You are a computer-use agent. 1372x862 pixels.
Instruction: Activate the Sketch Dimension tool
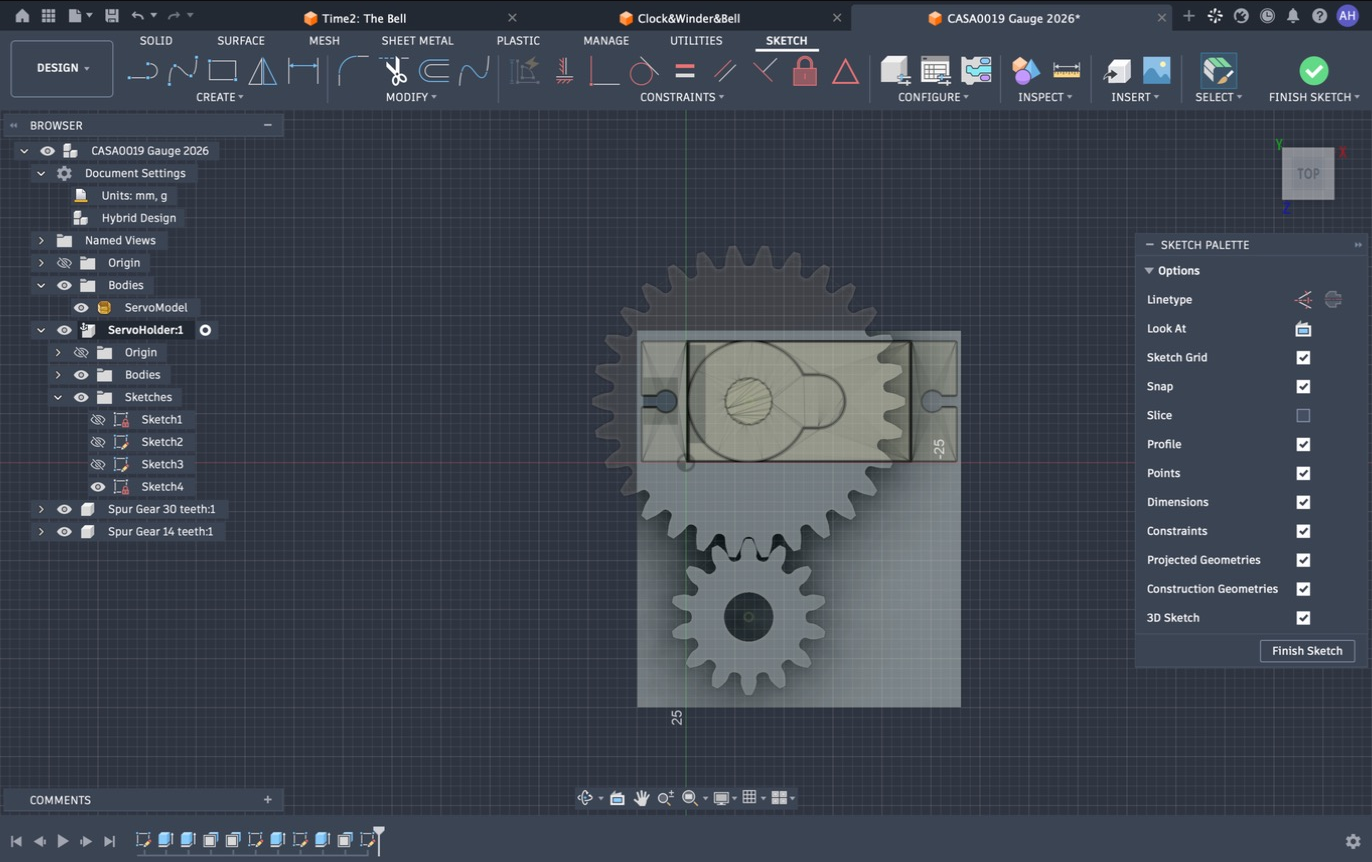303,71
